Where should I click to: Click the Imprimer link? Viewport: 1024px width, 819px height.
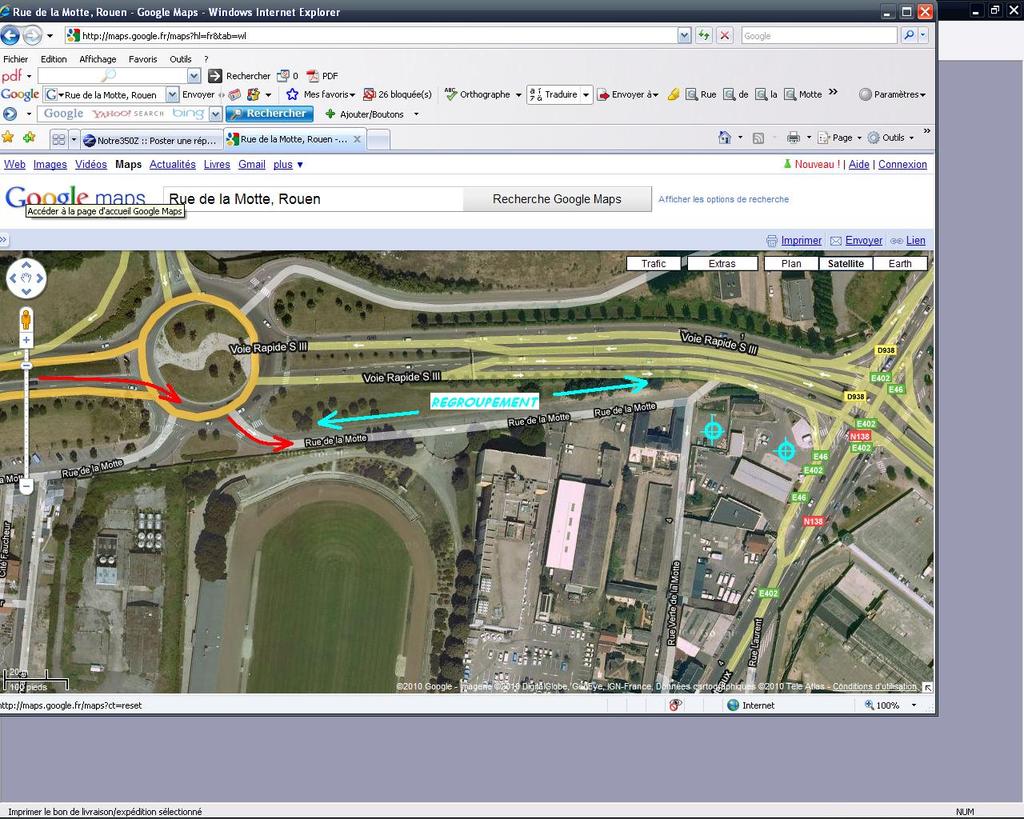click(801, 241)
